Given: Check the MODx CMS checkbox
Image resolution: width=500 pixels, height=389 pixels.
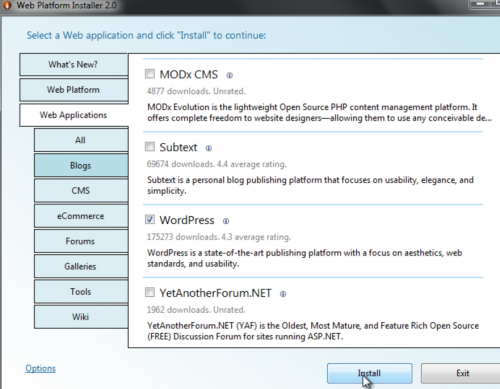Looking at the screenshot, I should (x=150, y=73).
